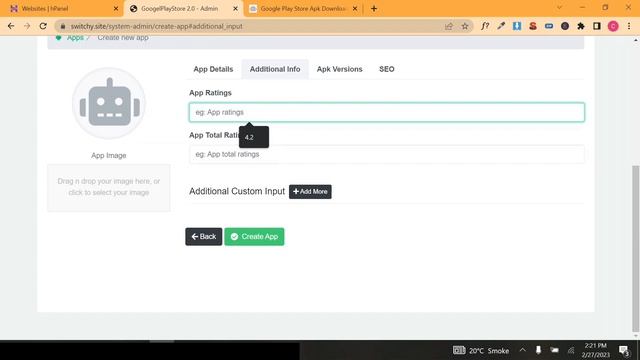Click the battery tray icon

coord(554,350)
